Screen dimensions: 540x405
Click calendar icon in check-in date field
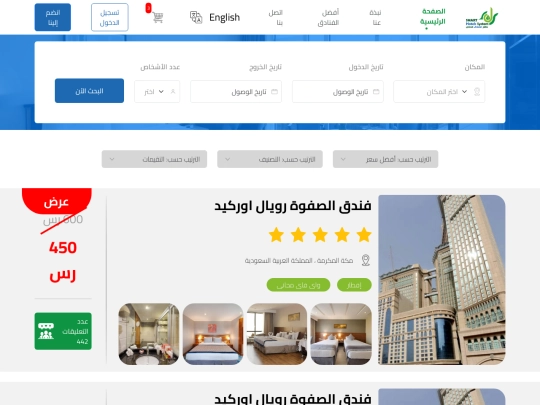[376, 92]
